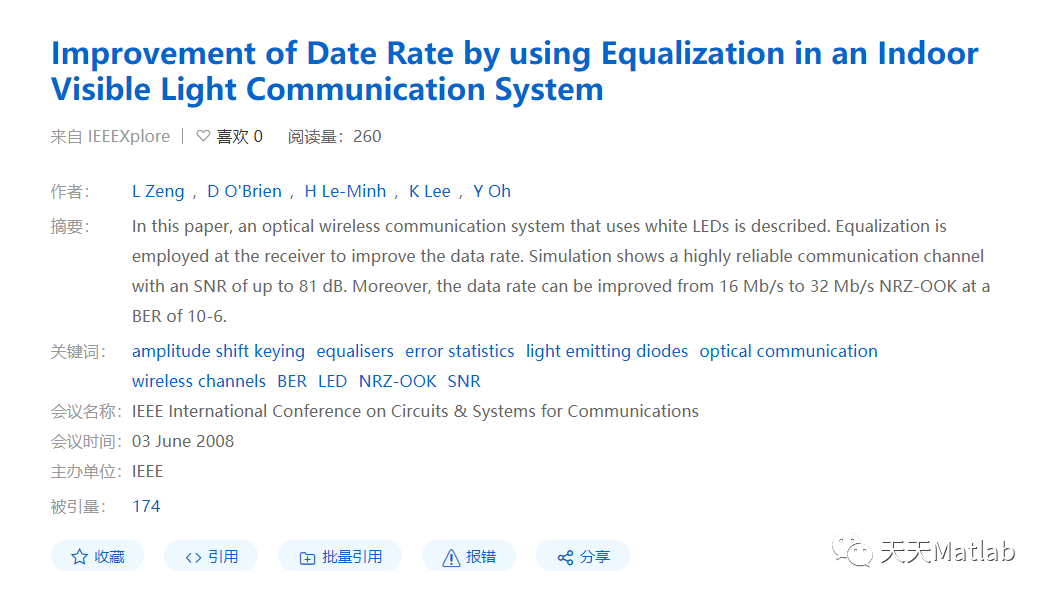Click the 收藏 (favorite) button

pyautogui.click(x=97, y=556)
